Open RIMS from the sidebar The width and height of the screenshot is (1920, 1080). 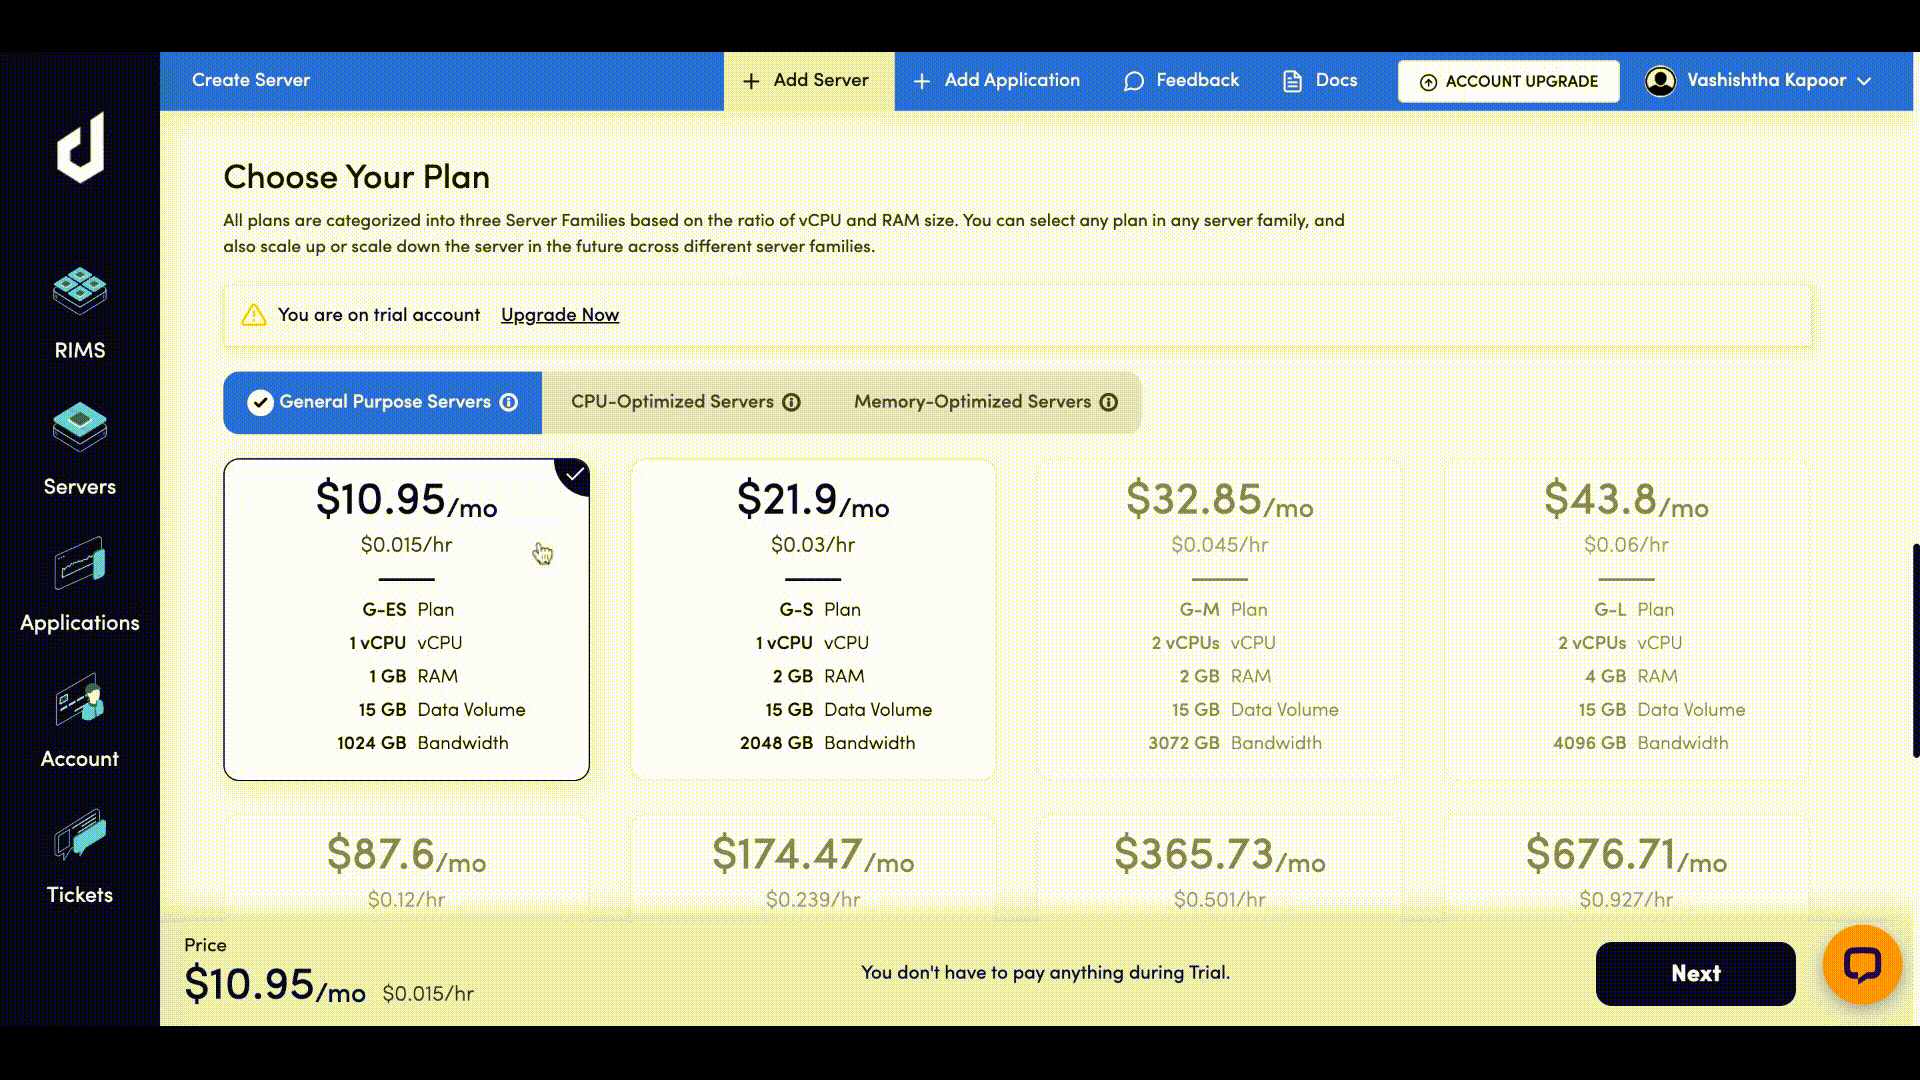(x=80, y=313)
